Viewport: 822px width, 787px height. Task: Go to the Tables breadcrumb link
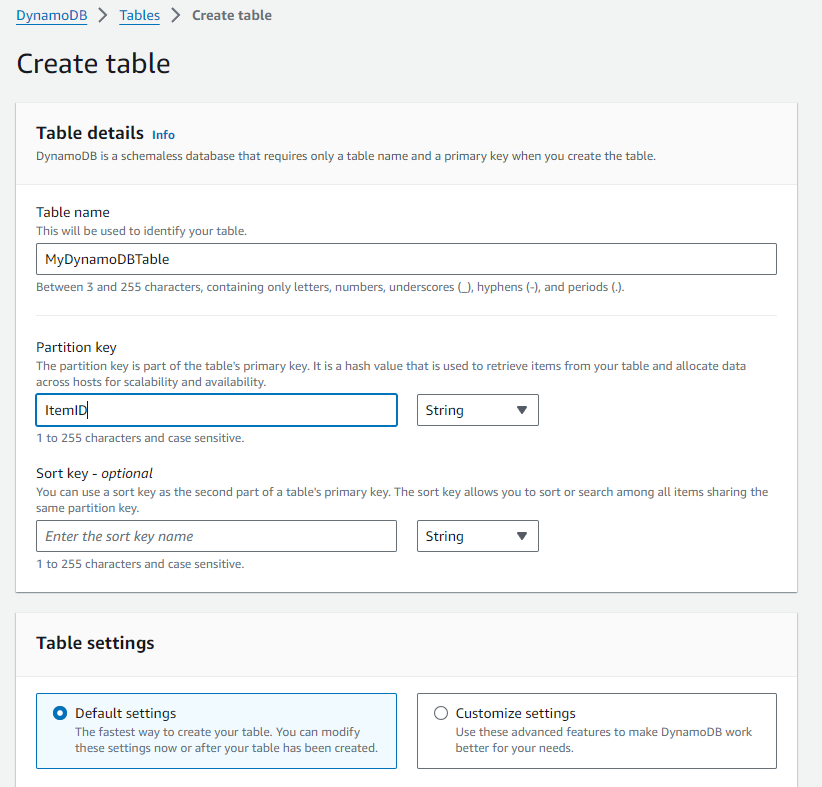pos(139,15)
